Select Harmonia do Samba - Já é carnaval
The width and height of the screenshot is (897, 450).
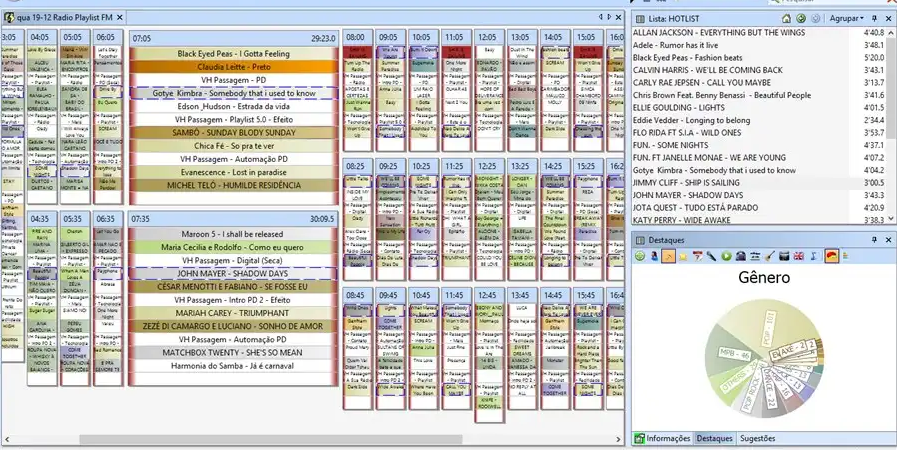(233, 365)
